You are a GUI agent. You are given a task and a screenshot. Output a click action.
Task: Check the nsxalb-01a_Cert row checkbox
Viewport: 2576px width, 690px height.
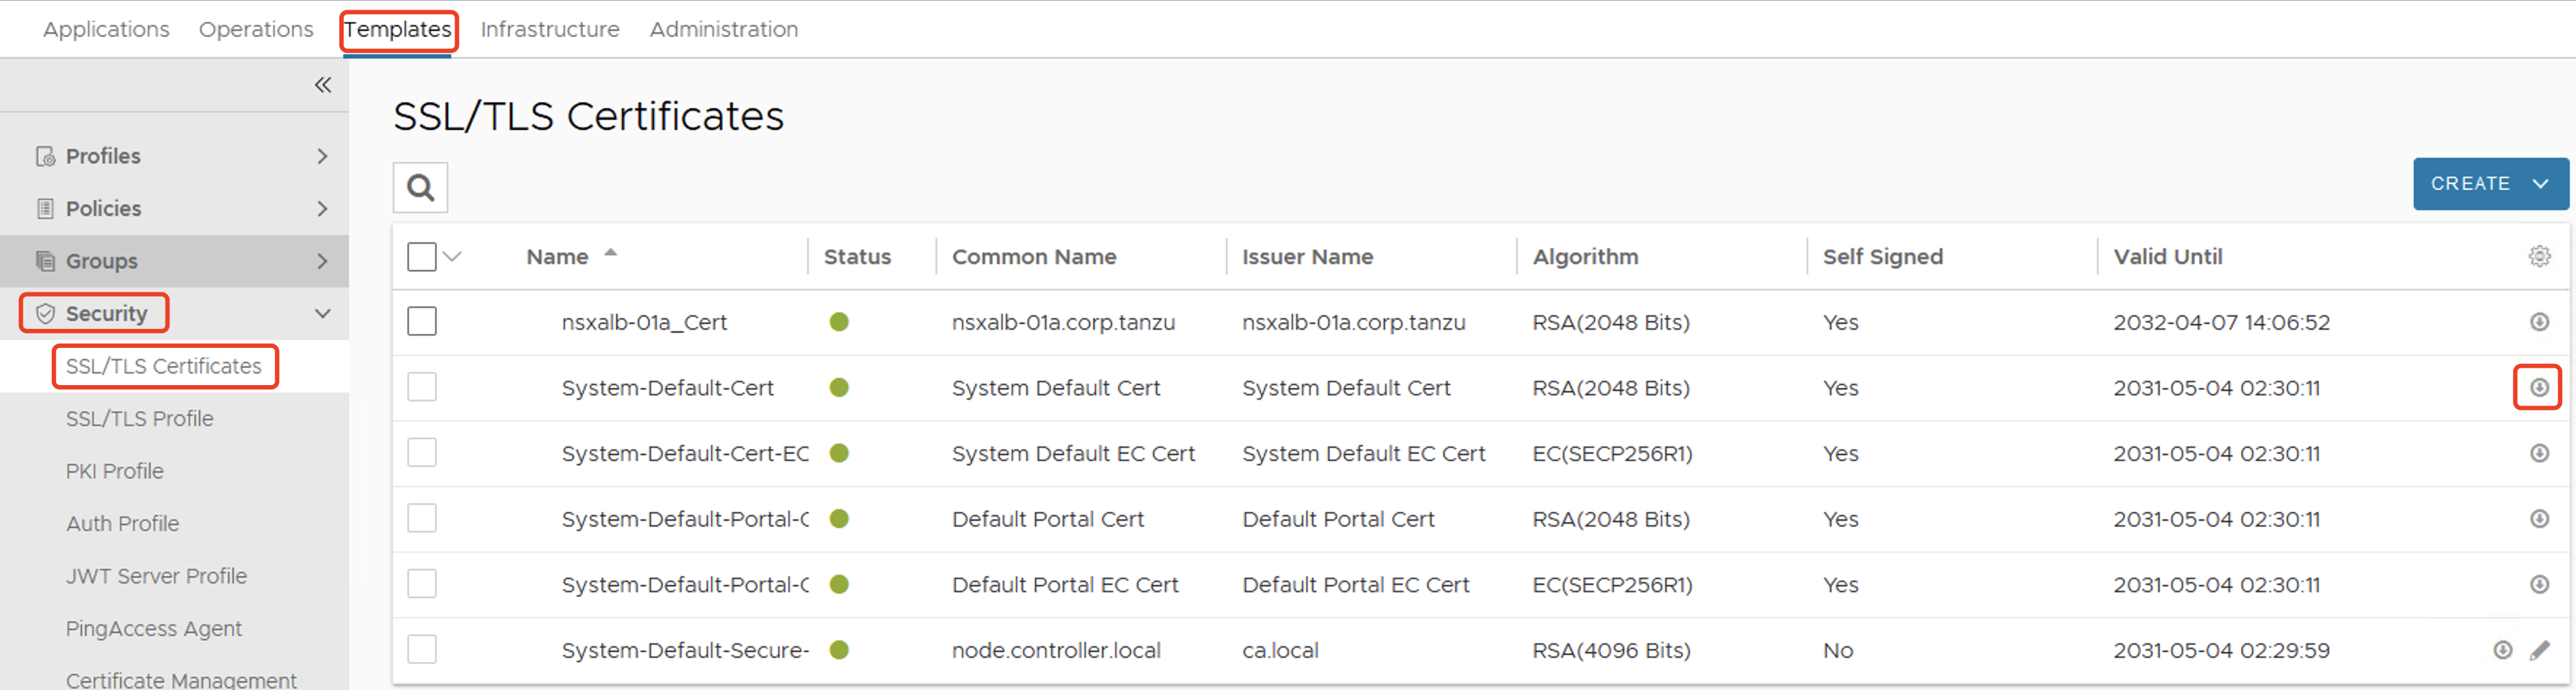(421, 321)
